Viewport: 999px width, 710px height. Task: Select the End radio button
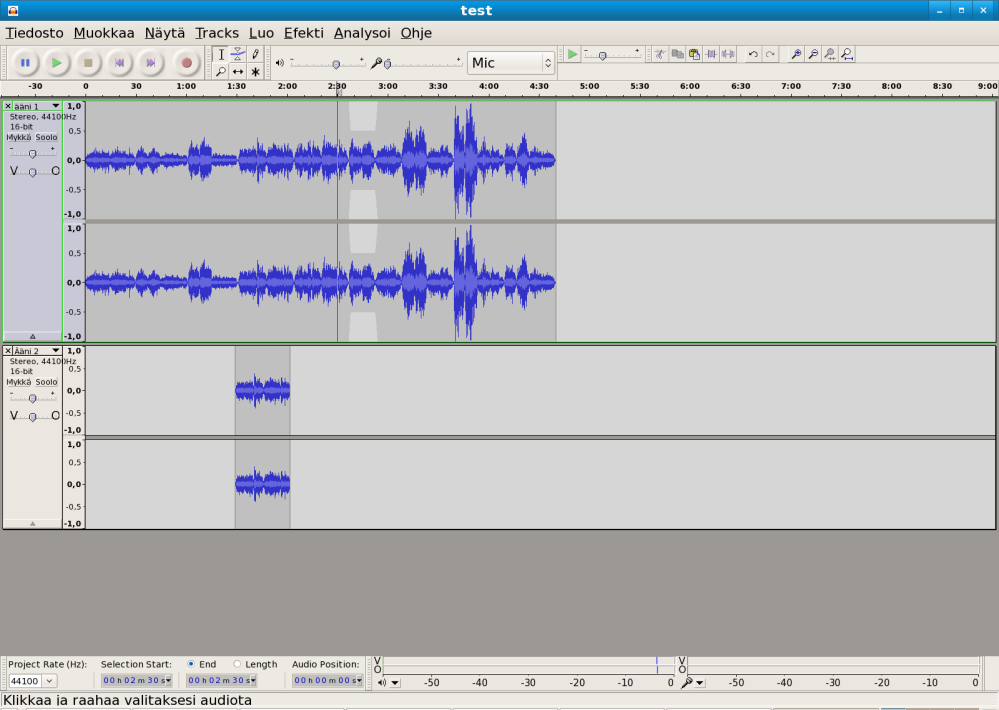[x=192, y=664]
